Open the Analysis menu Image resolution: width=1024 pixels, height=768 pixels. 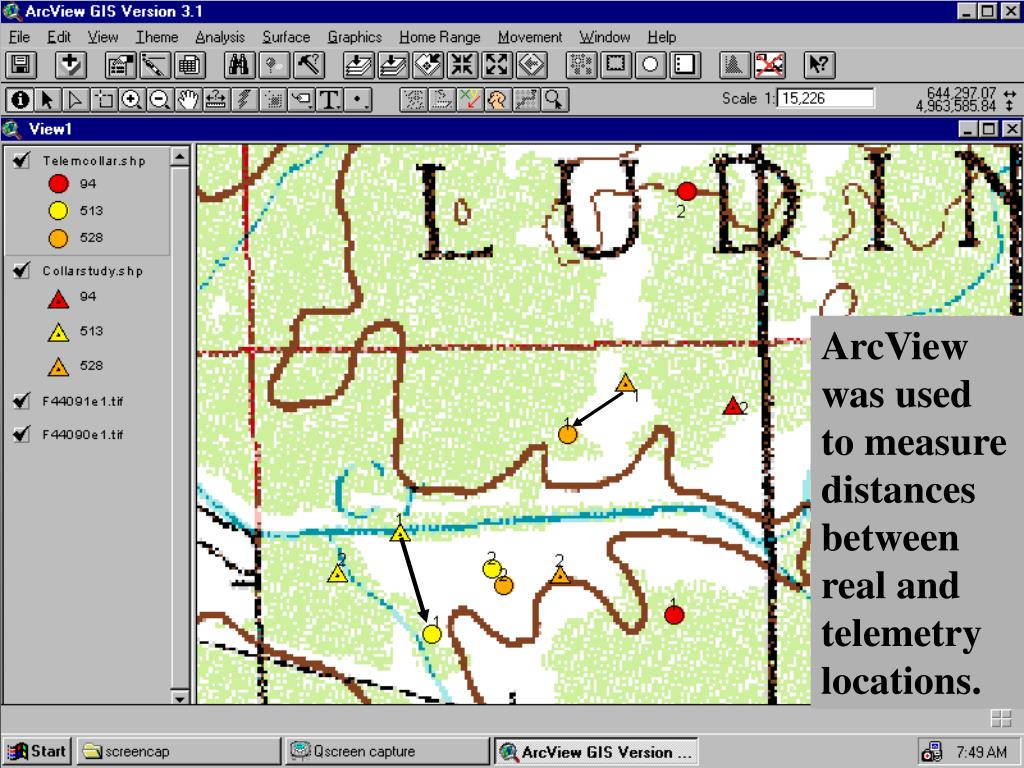pyautogui.click(x=220, y=37)
